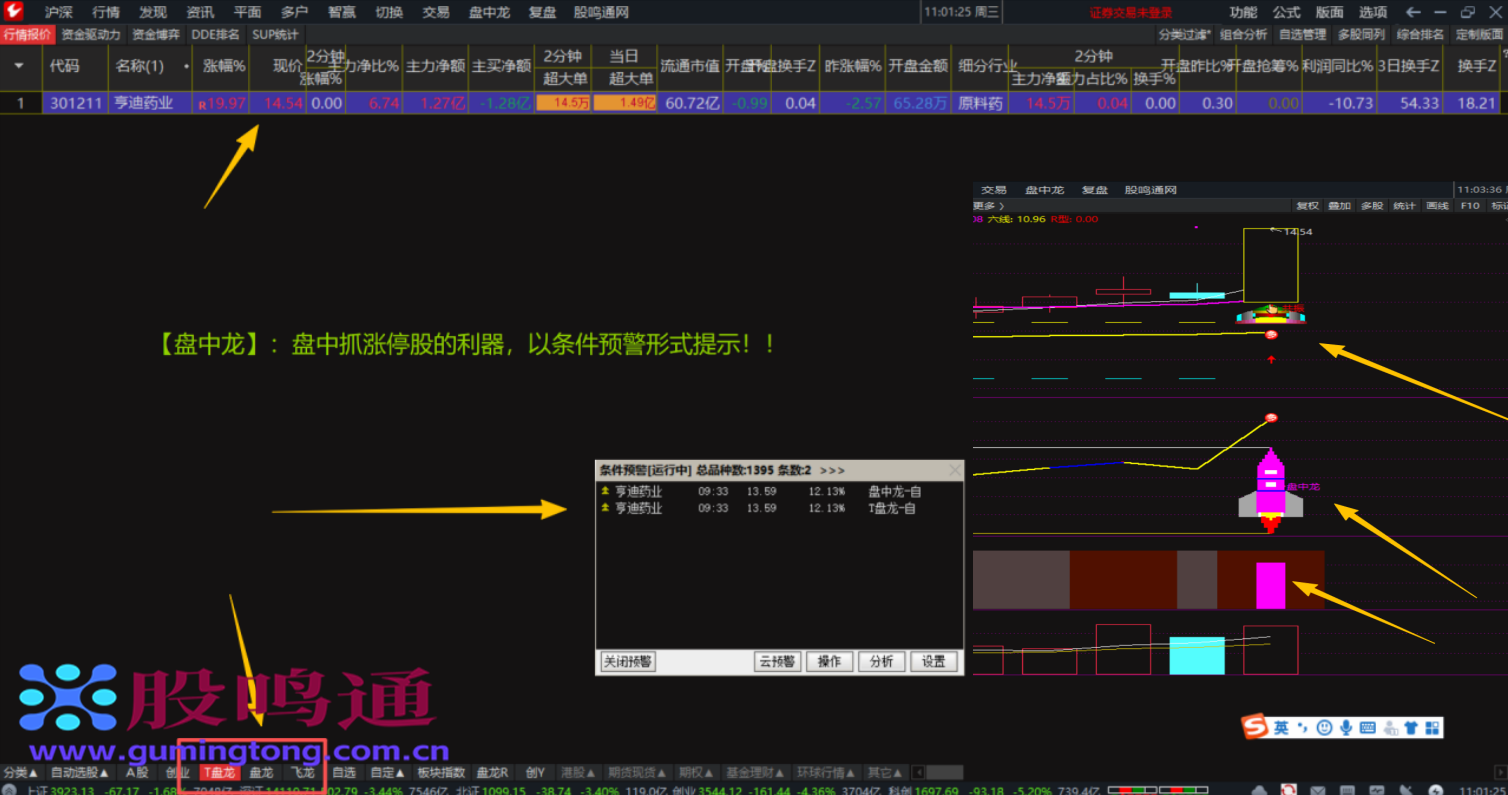Select the 盘龙 bottom tab
The image size is (1508, 795).
pyautogui.click(x=261, y=772)
